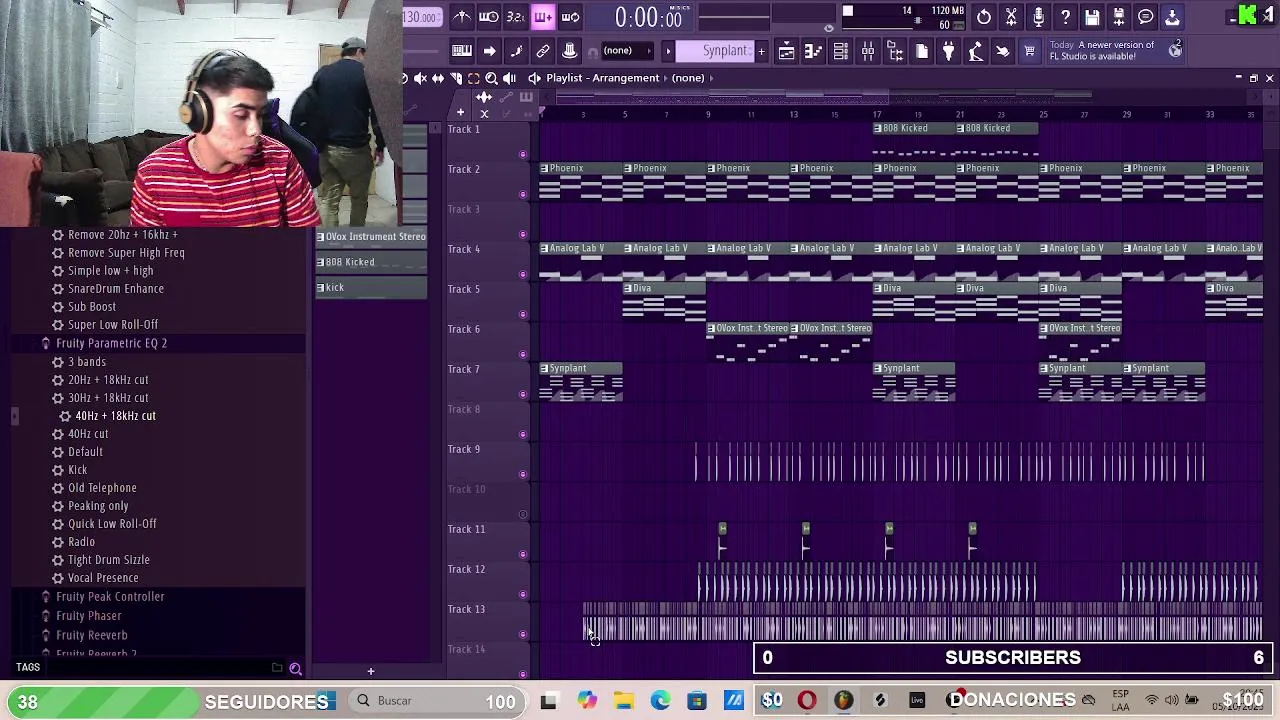Open Playlist - Arrangement menu title
Screen dimensions: 1280x720
603,78
